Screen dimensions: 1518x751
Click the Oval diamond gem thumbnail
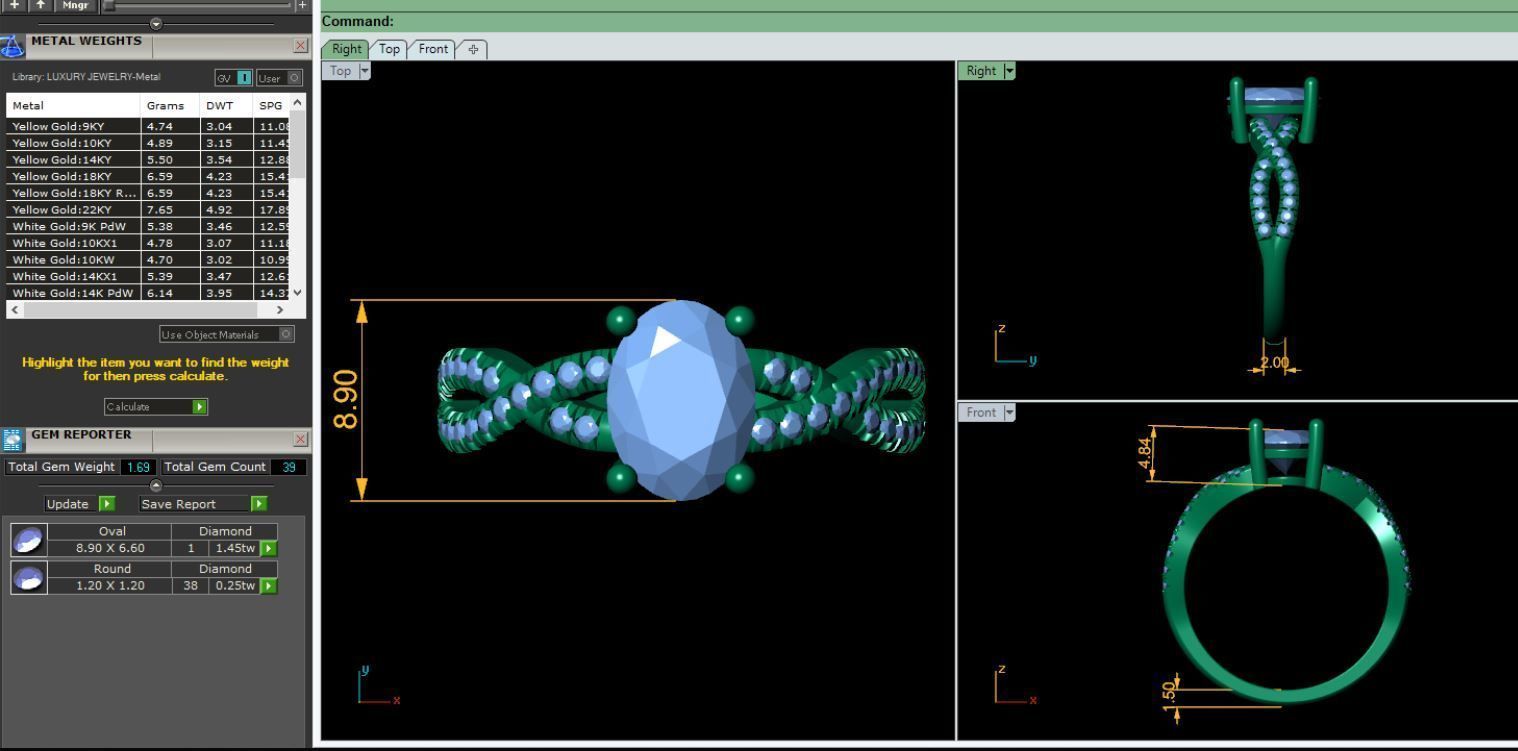[x=28, y=539]
